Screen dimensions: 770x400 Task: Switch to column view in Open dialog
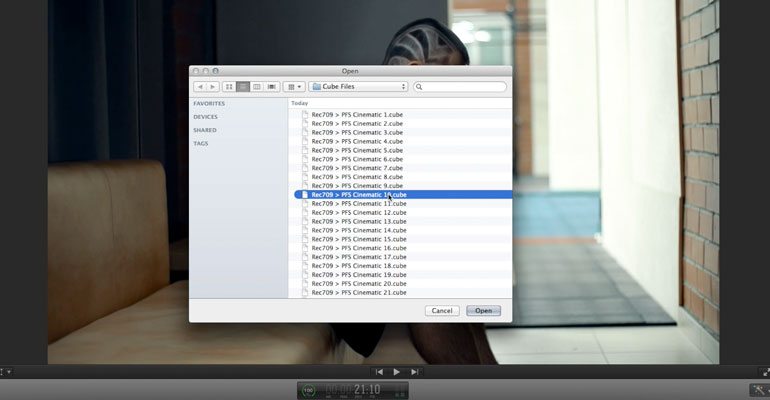(256, 86)
